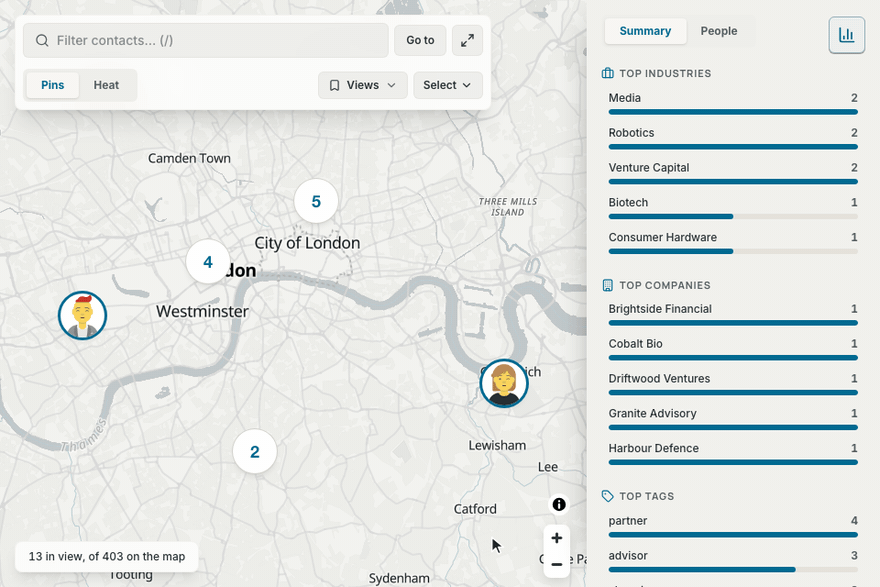Switch to the Summary tab
Image resolution: width=880 pixels, height=587 pixels.
pos(645,31)
